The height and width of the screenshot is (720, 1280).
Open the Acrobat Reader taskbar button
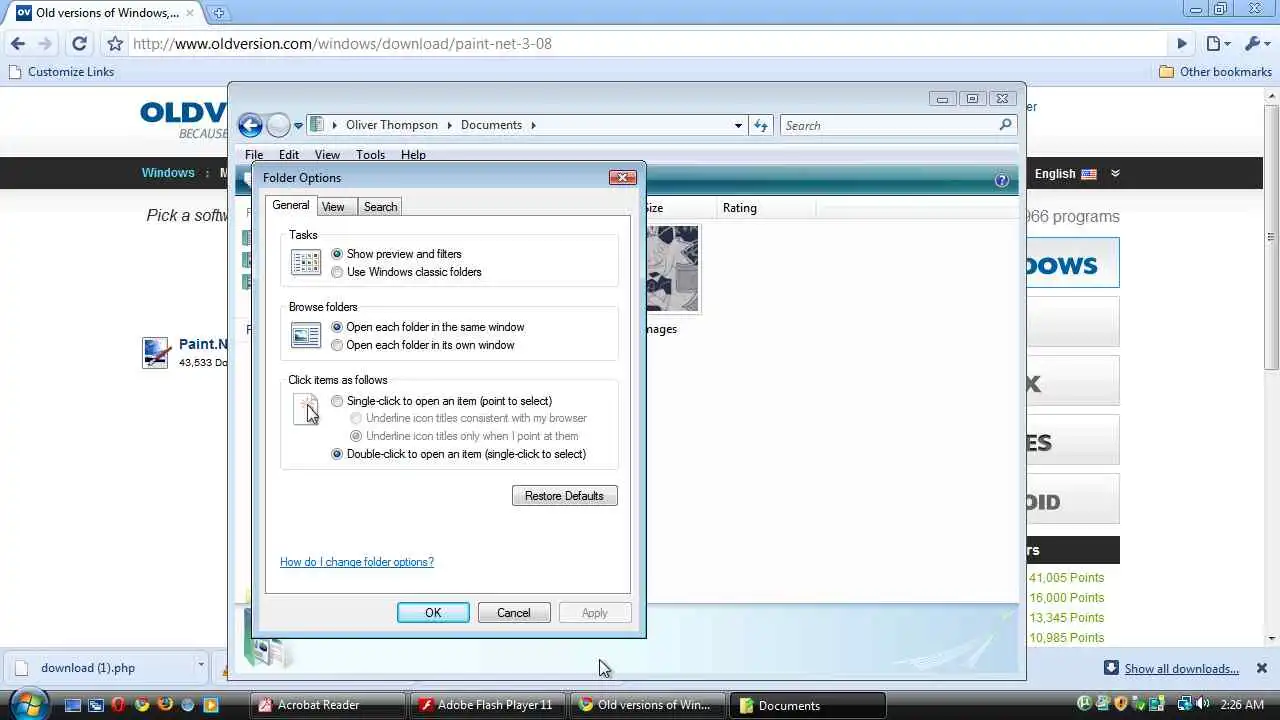coord(327,705)
